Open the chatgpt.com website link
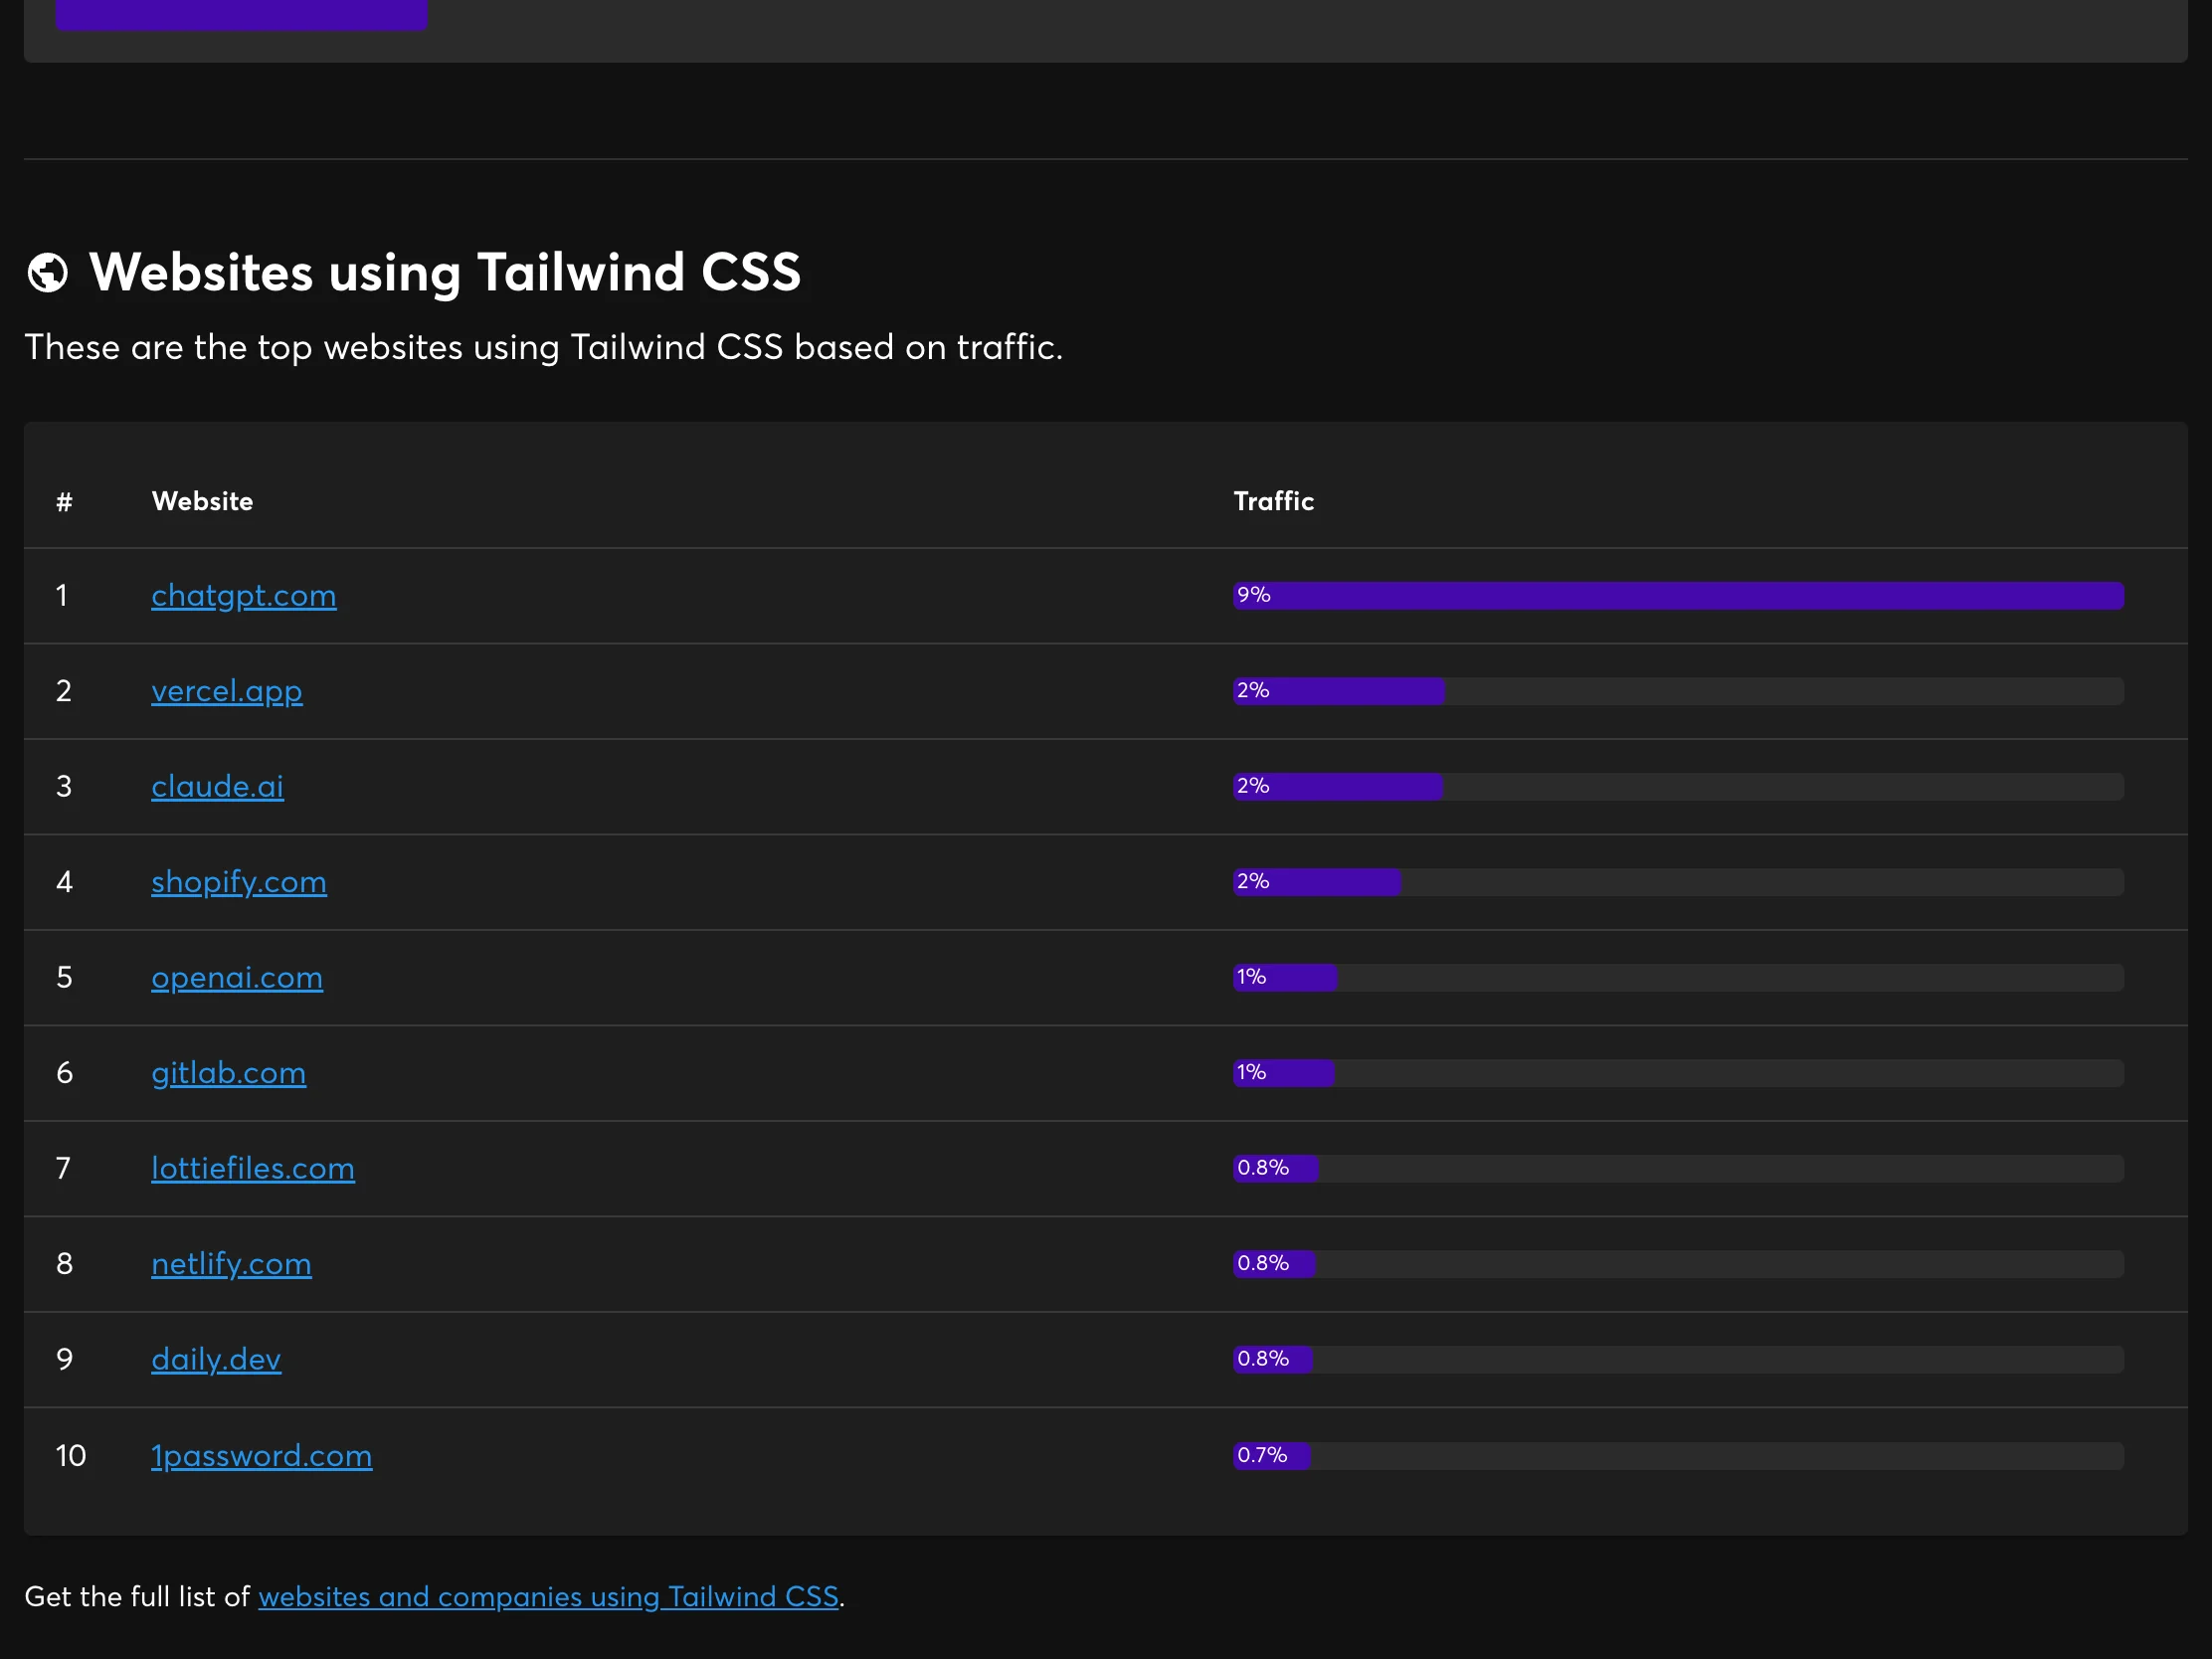 pyautogui.click(x=243, y=595)
